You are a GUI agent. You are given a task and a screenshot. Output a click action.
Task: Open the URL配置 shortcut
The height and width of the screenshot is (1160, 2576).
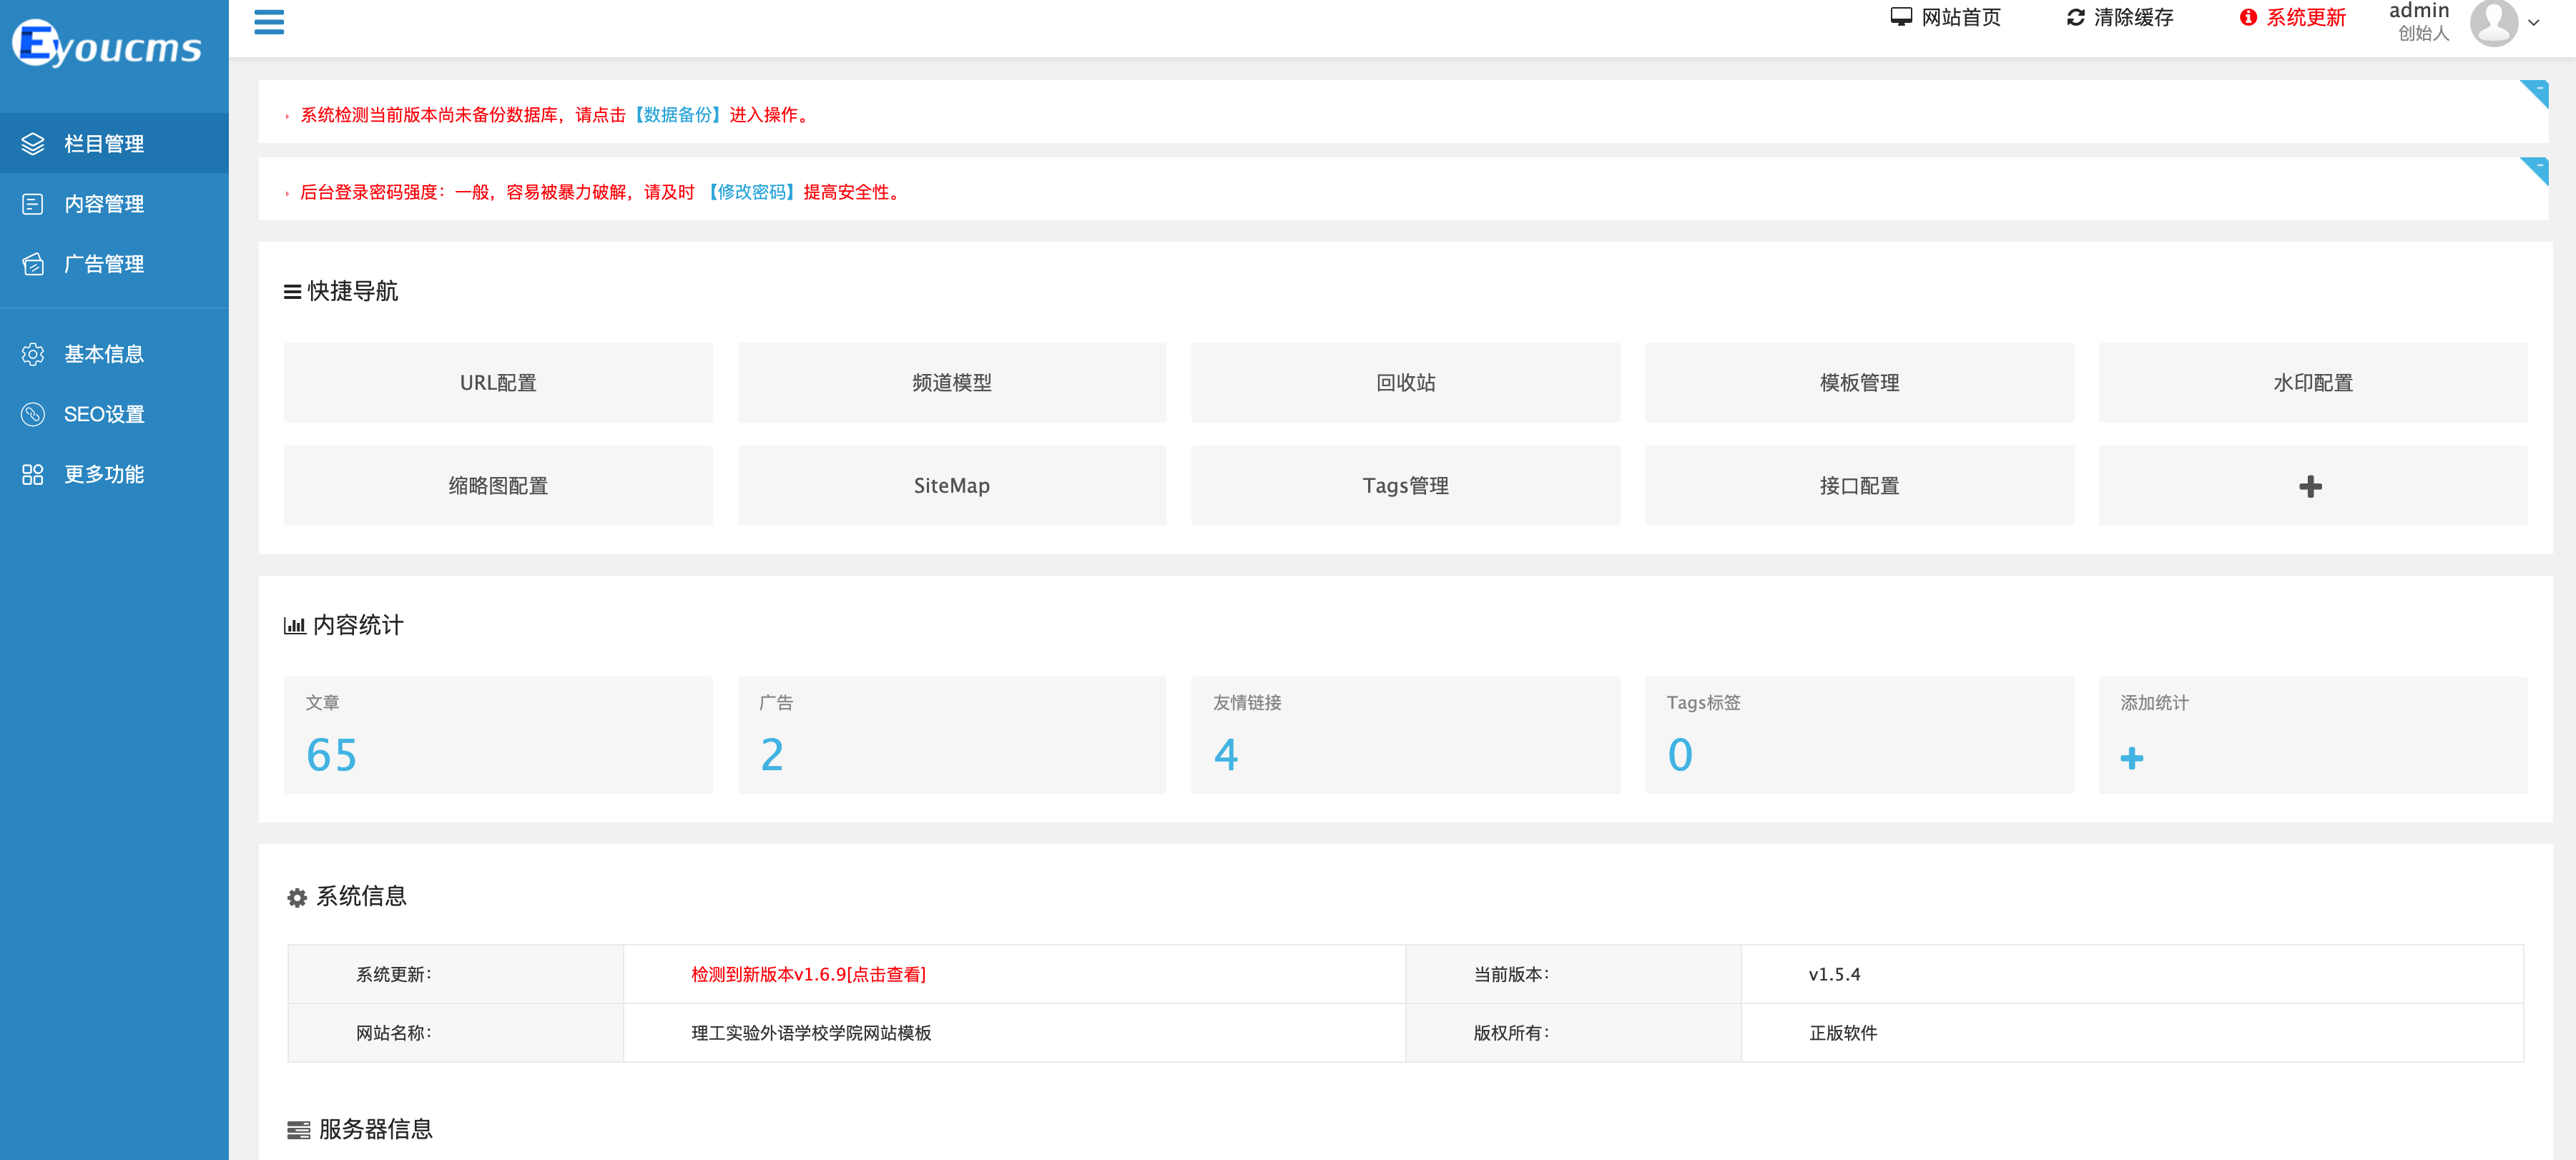498,382
